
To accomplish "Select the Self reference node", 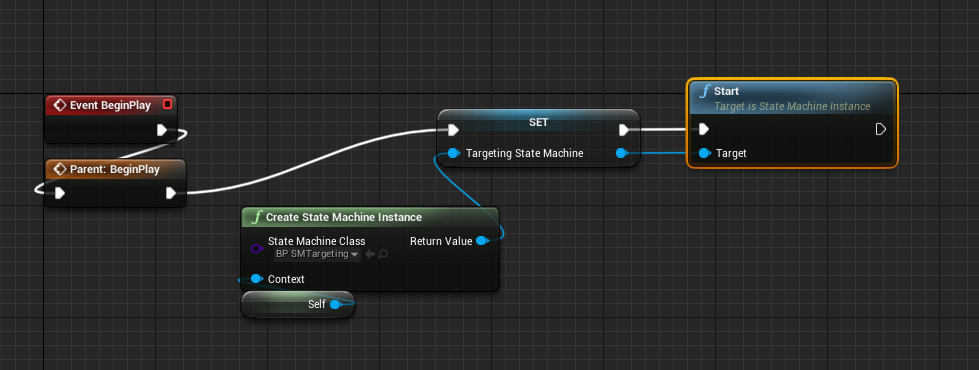I will [x=298, y=304].
